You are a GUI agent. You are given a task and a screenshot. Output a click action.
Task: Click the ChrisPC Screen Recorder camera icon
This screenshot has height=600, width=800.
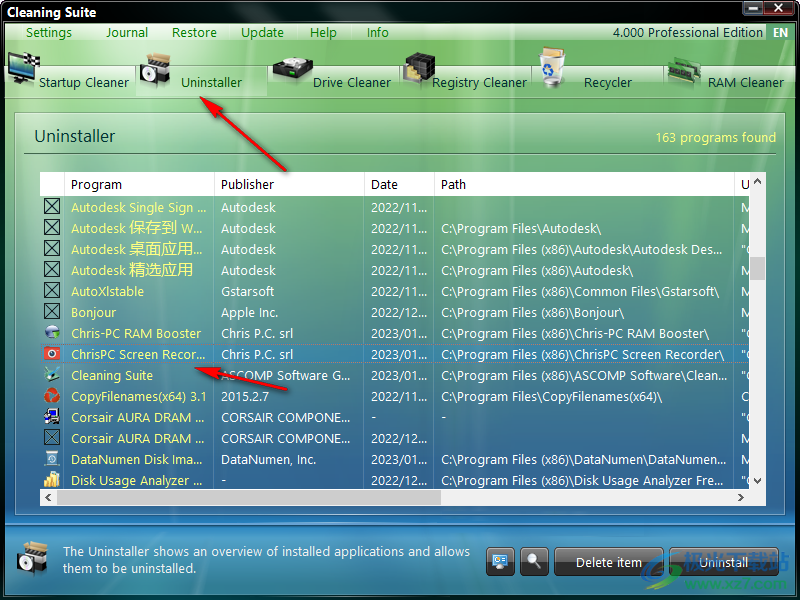[x=52, y=354]
